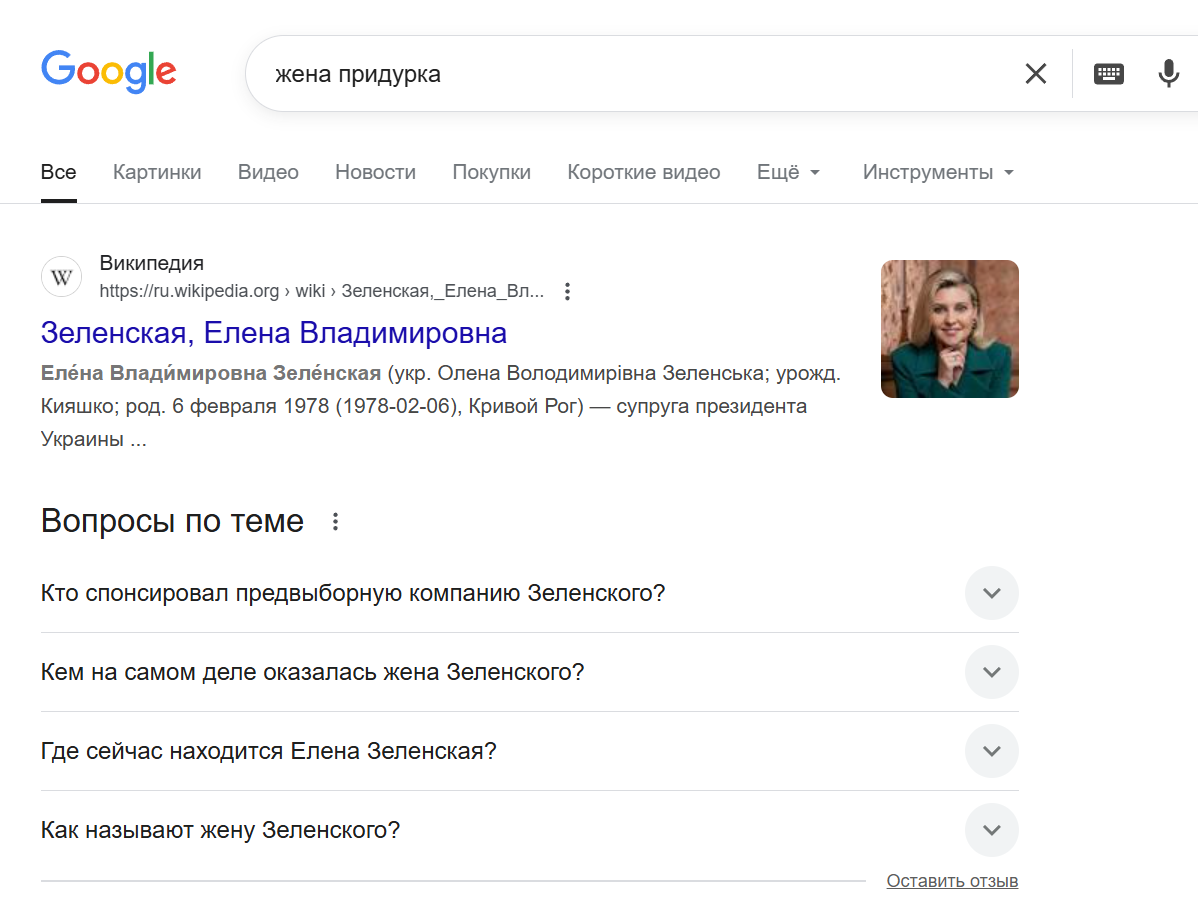Go to the Короткие видео tab
Image resolution: width=1198 pixels, height=902 pixels.
[643, 172]
